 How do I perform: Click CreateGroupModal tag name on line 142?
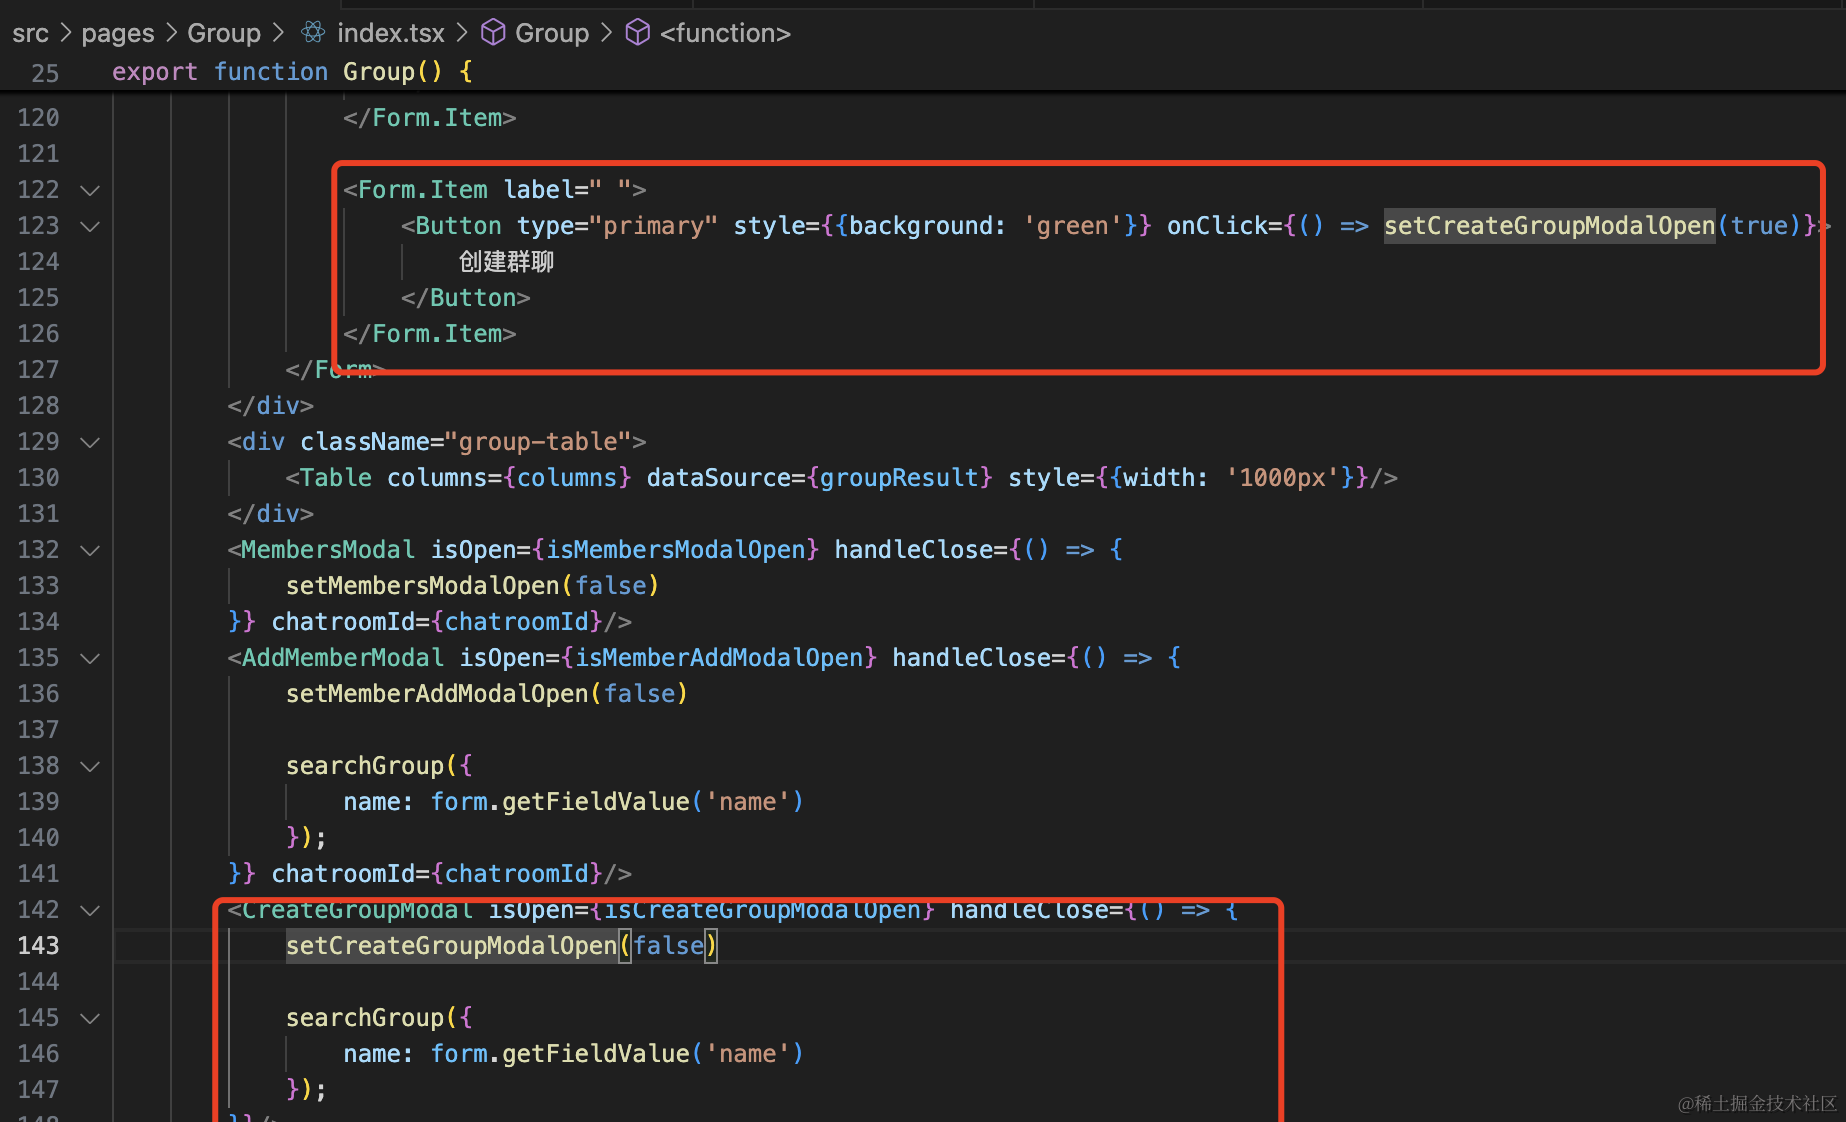click(x=357, y=910)
